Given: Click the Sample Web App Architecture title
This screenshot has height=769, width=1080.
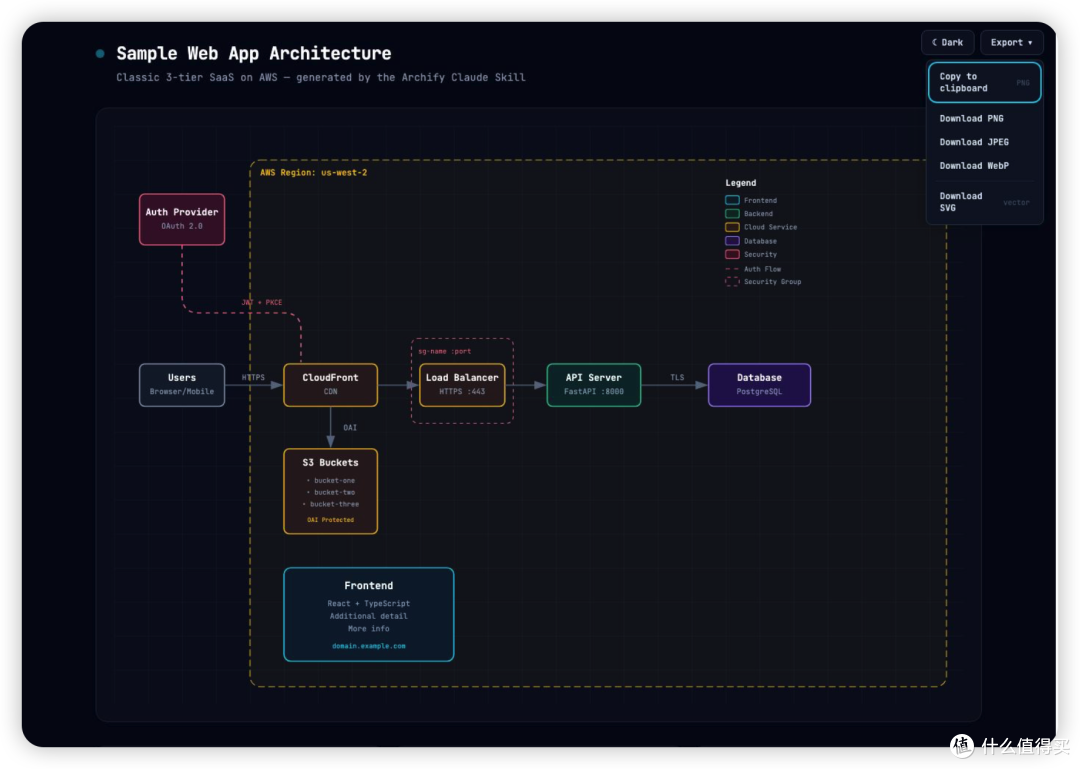Looking at the screenshot, I should (x=253, y=54).
